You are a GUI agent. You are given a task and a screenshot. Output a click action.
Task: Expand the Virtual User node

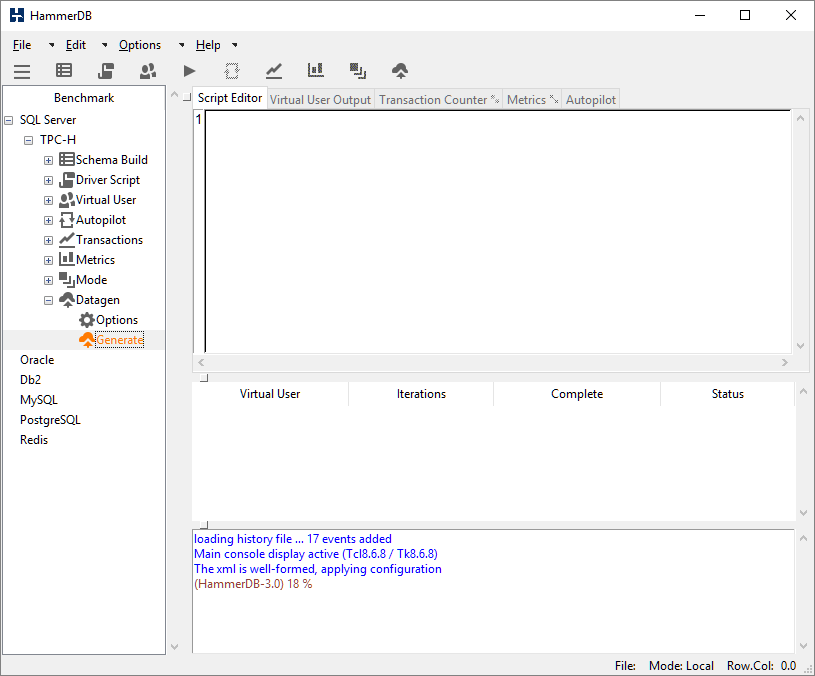[x=48, y=201]
